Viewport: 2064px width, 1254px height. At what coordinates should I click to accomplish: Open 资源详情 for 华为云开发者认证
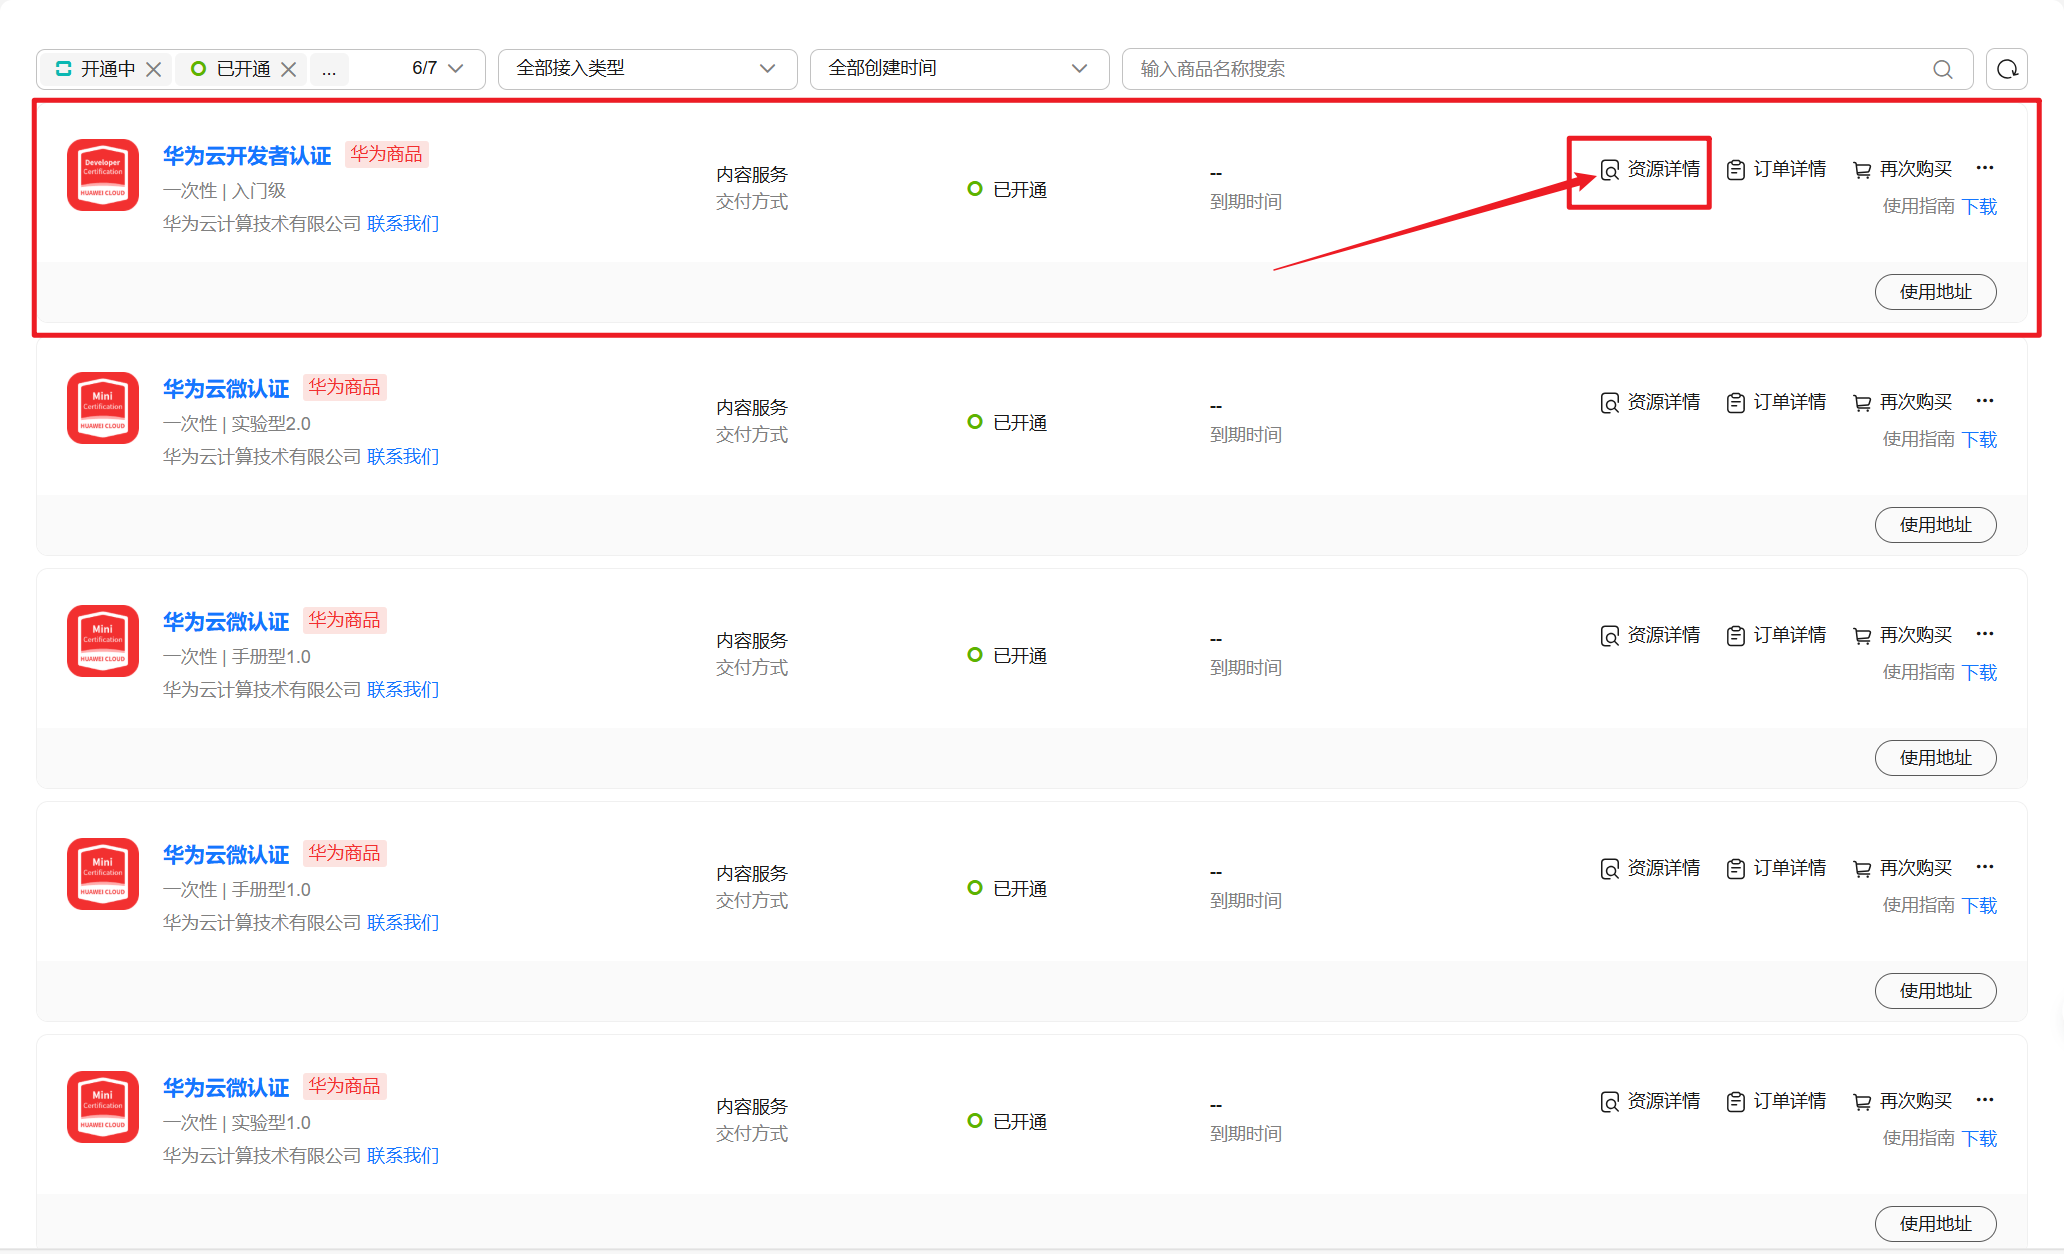1650,169
